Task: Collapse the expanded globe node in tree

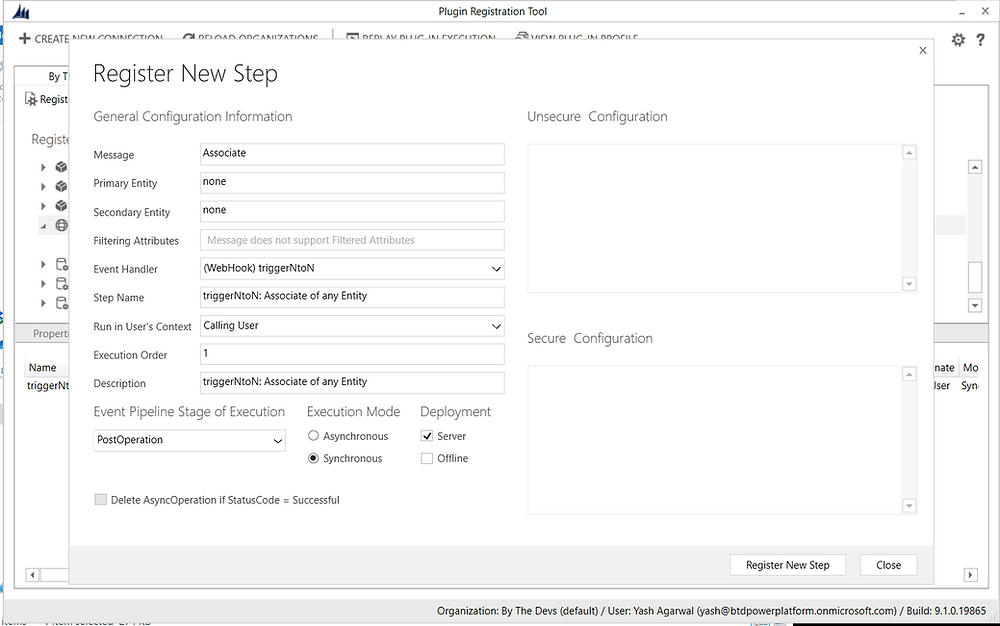Action: click(43, 226)
